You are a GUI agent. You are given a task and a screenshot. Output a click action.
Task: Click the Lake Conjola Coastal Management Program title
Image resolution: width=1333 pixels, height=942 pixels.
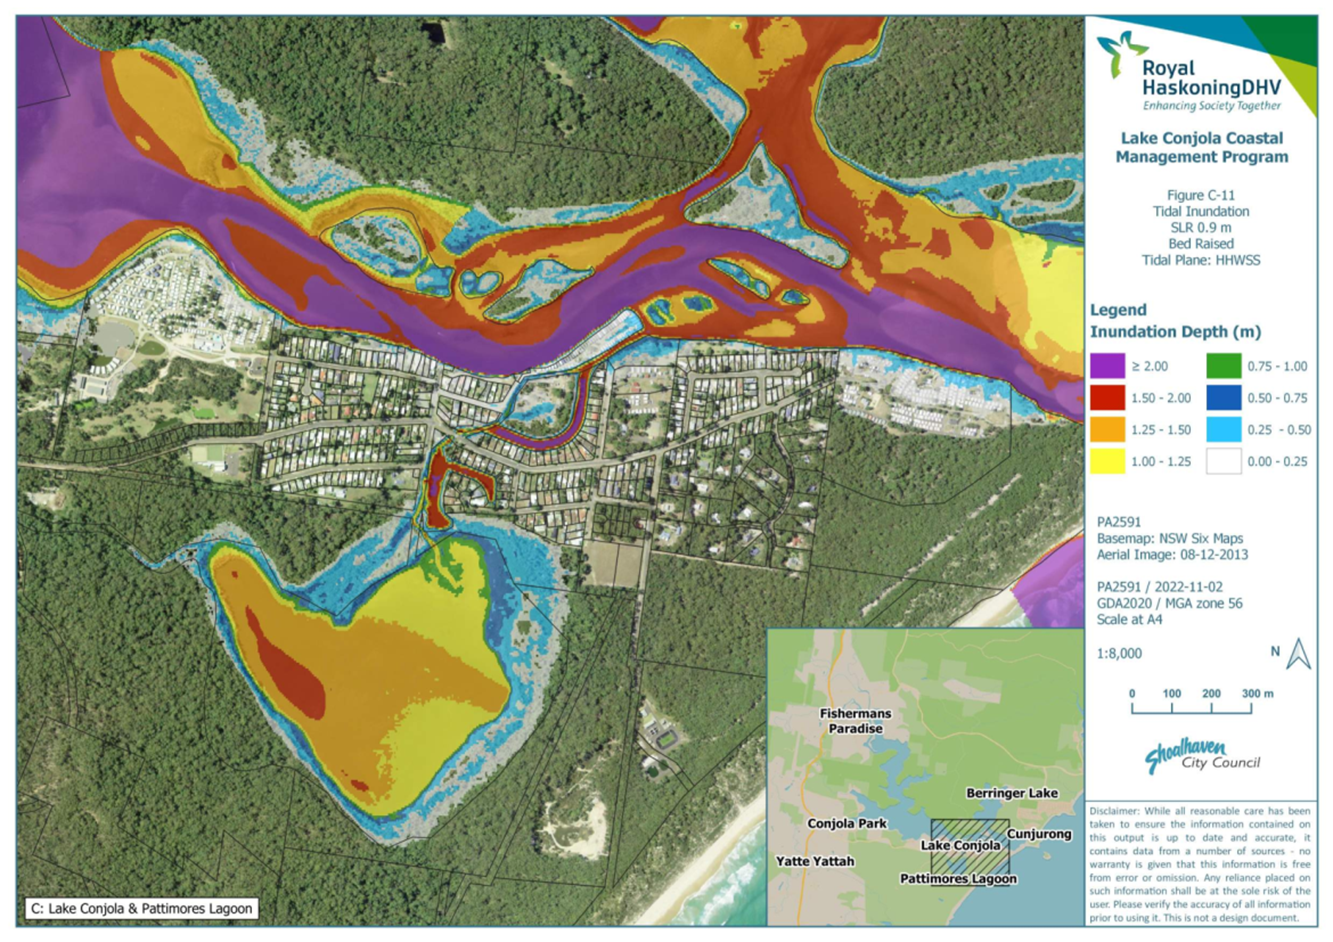[1201, 147]
